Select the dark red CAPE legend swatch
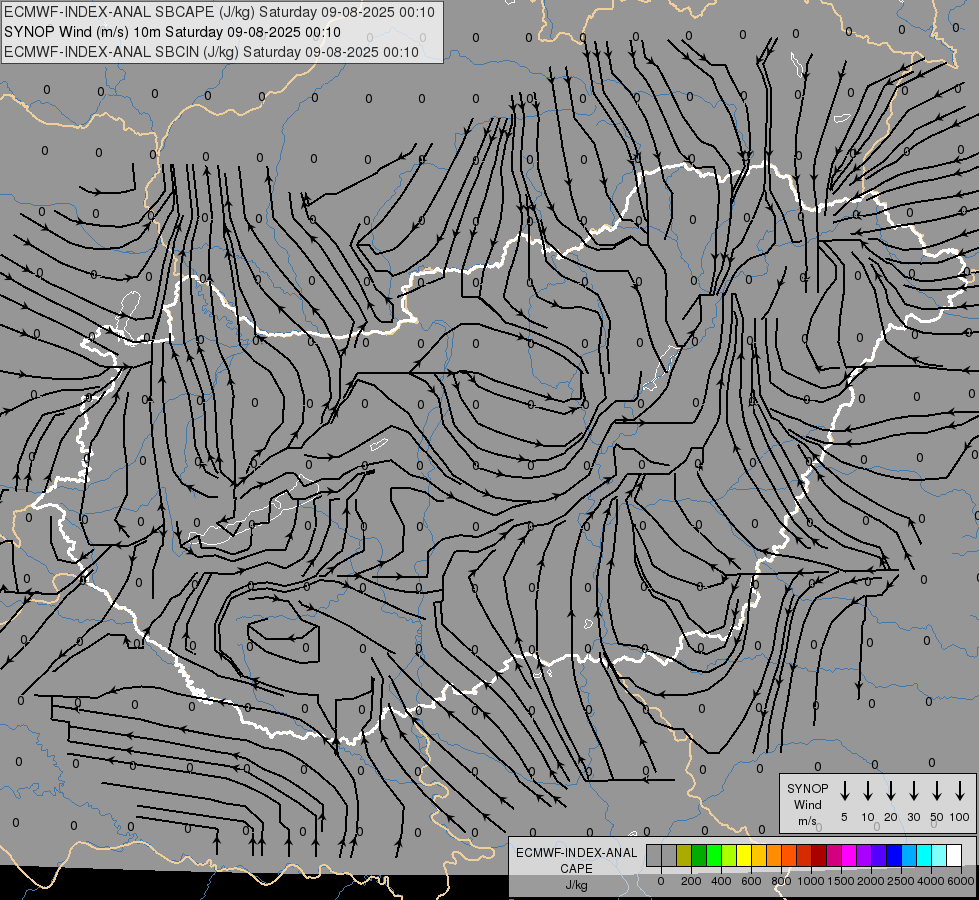This screenshot has height=900, width=979. (x=819, y=856)
